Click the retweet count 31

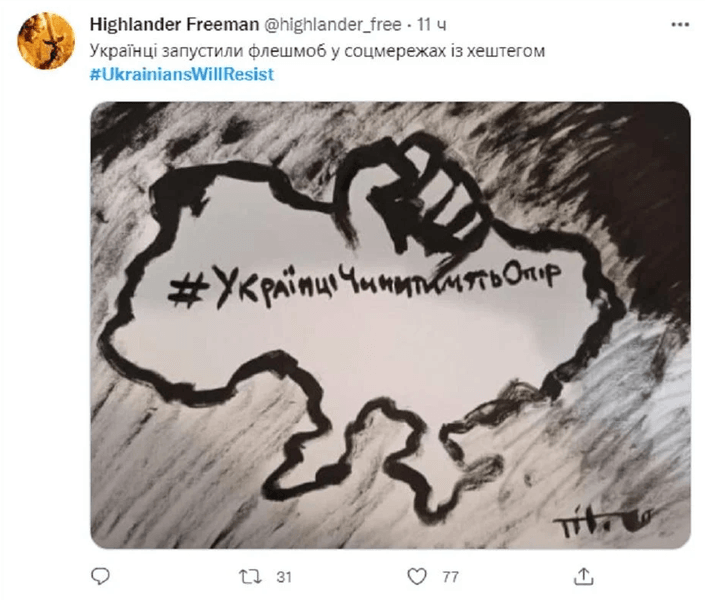click(284, 577)
